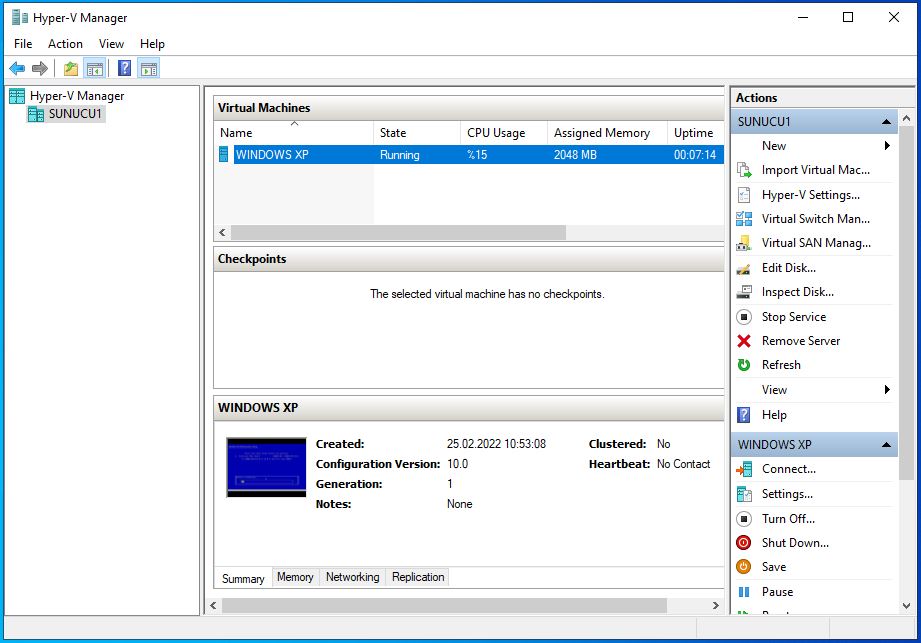Image resolution: width=921 pixels, height=643 pixels.
Task: Click the WINDOWS XP console thumbnail
Action: [x=267, y=467]
